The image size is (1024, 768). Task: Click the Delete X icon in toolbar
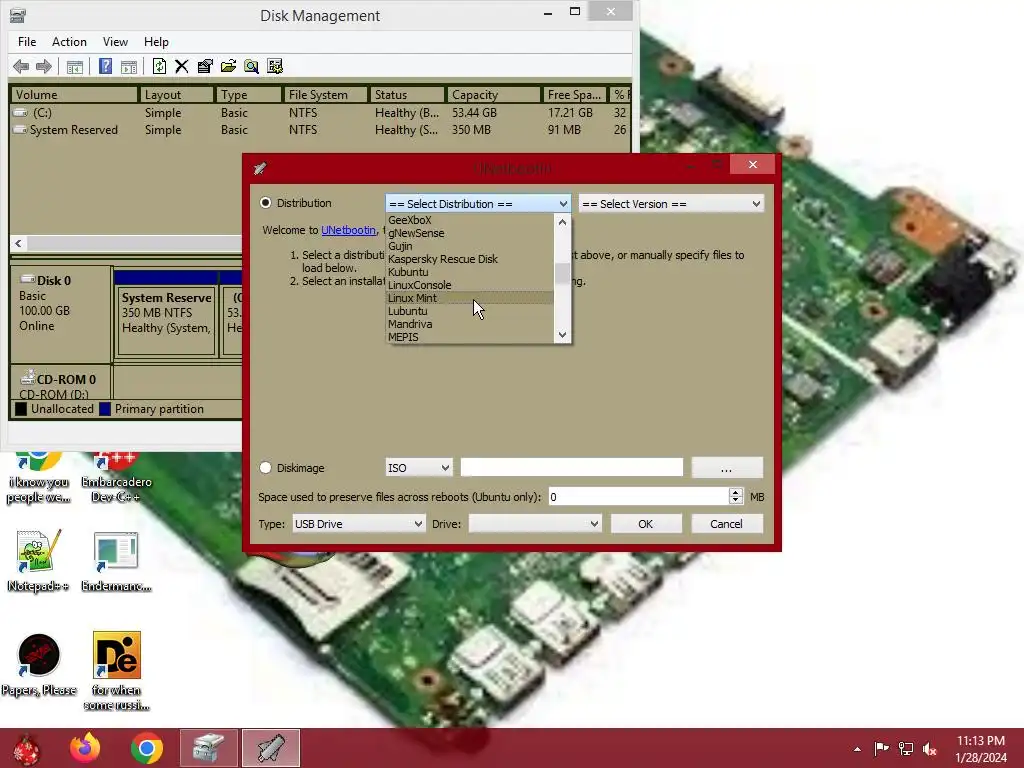(x=182, y=66)
